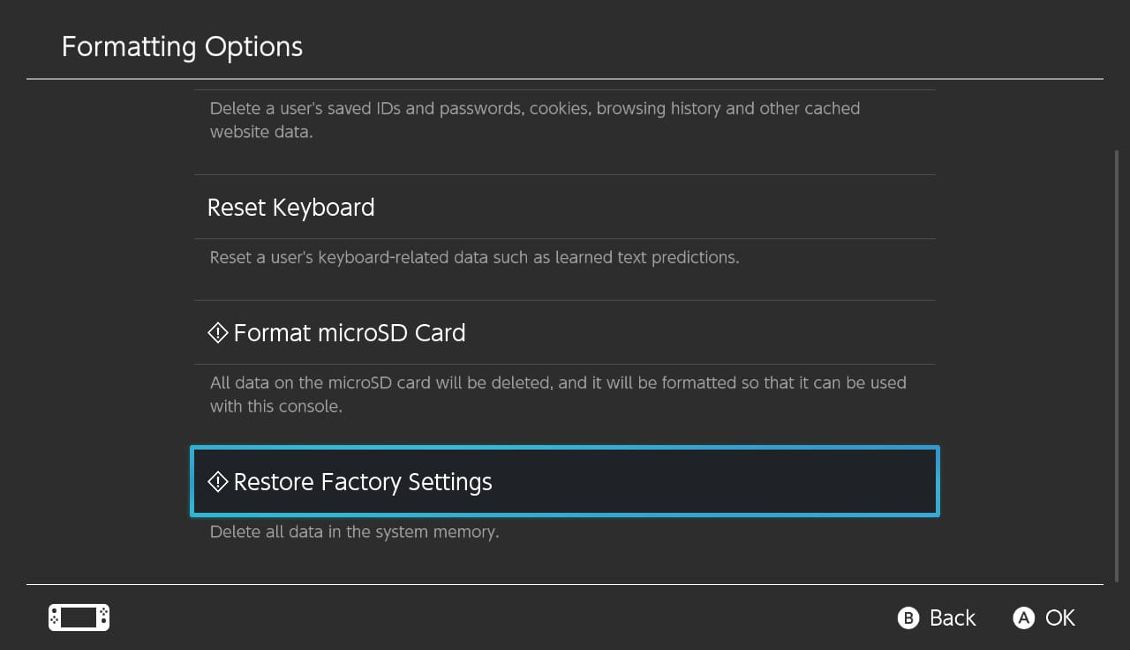The image size is (1130, 650).
Task: Tap the circular B button icon
Action: (908, 618)
